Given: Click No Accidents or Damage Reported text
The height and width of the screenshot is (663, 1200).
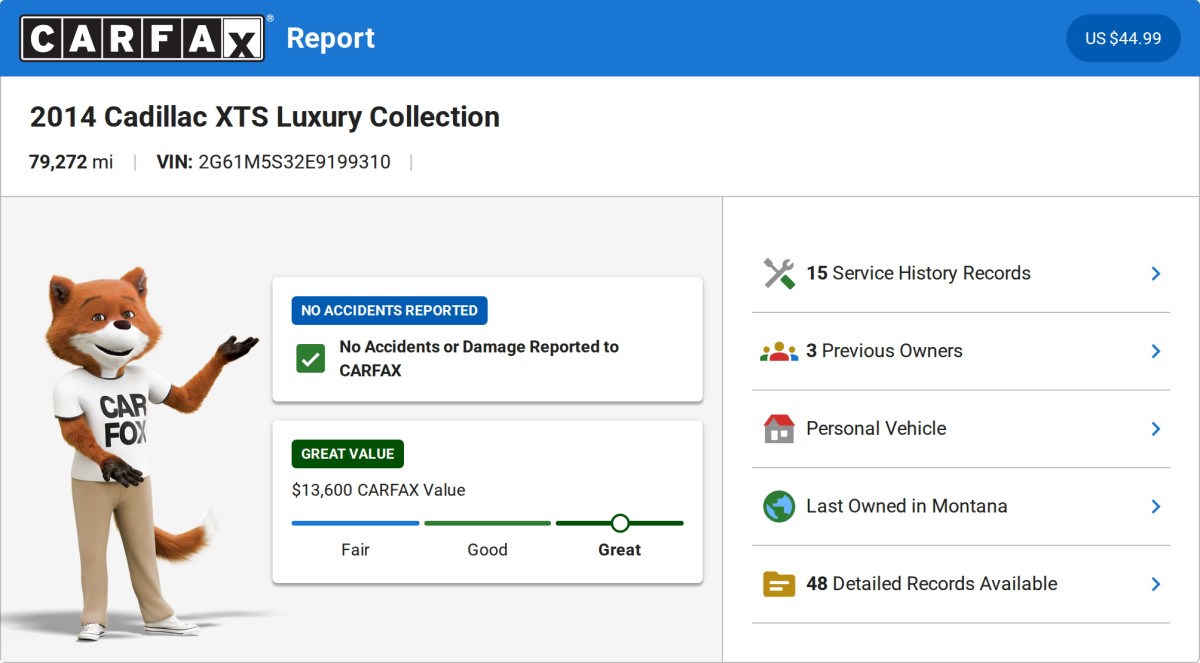Looking at the screenshot, I should pyautogui.click(x=479, y=358).
